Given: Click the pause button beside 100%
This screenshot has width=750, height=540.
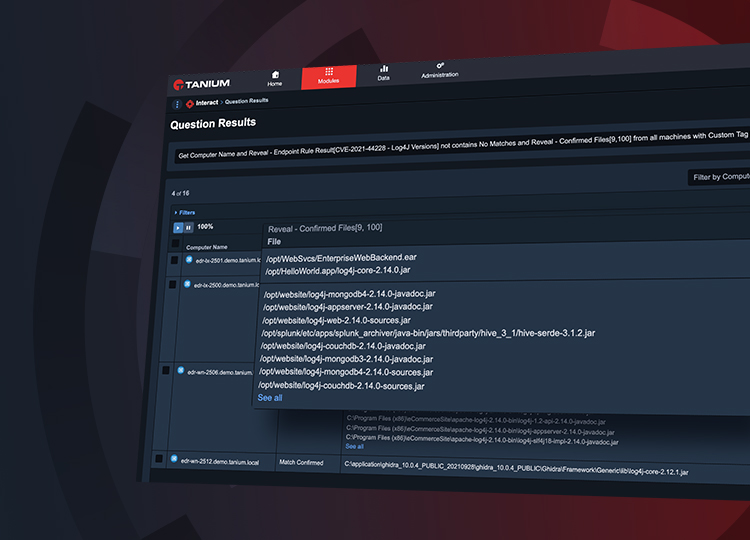Looking at the screenshot, I should (188, 228).
